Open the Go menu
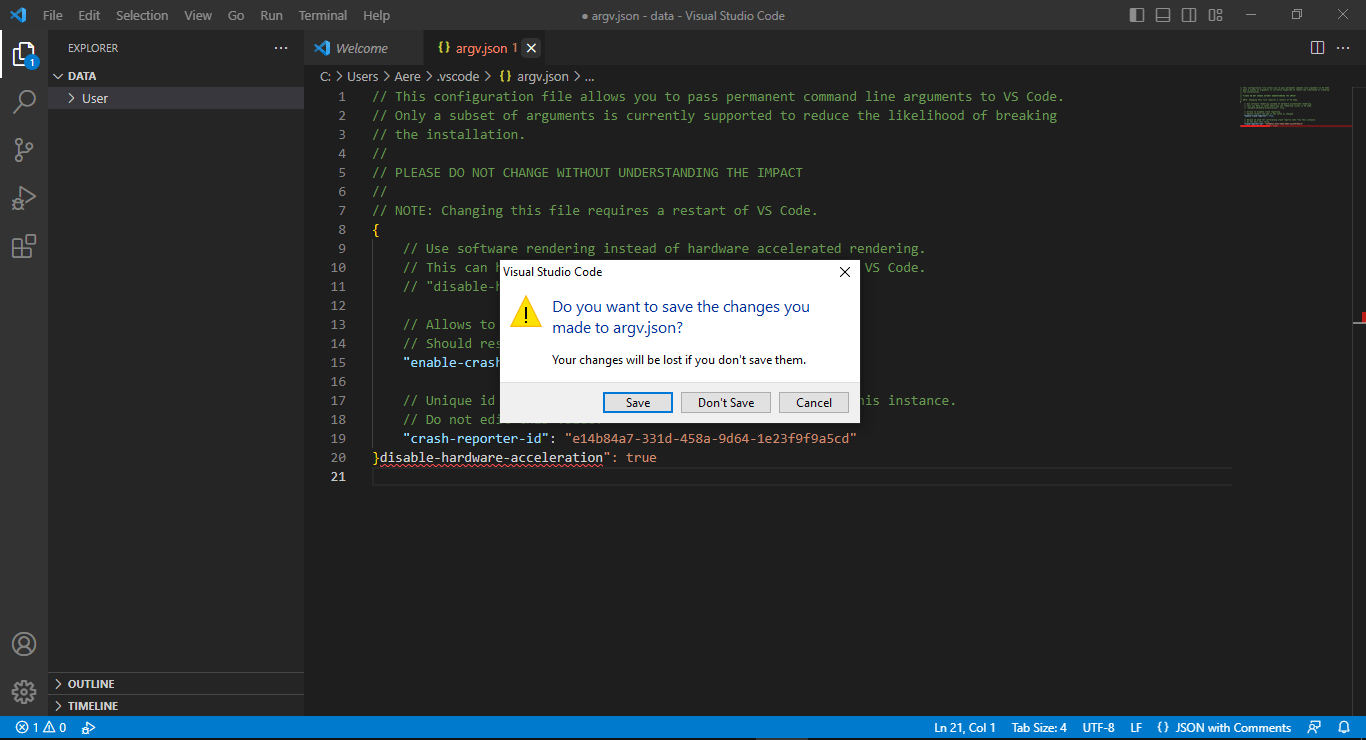The height and width of the screenshot is (740, 1366). (236, 15)
